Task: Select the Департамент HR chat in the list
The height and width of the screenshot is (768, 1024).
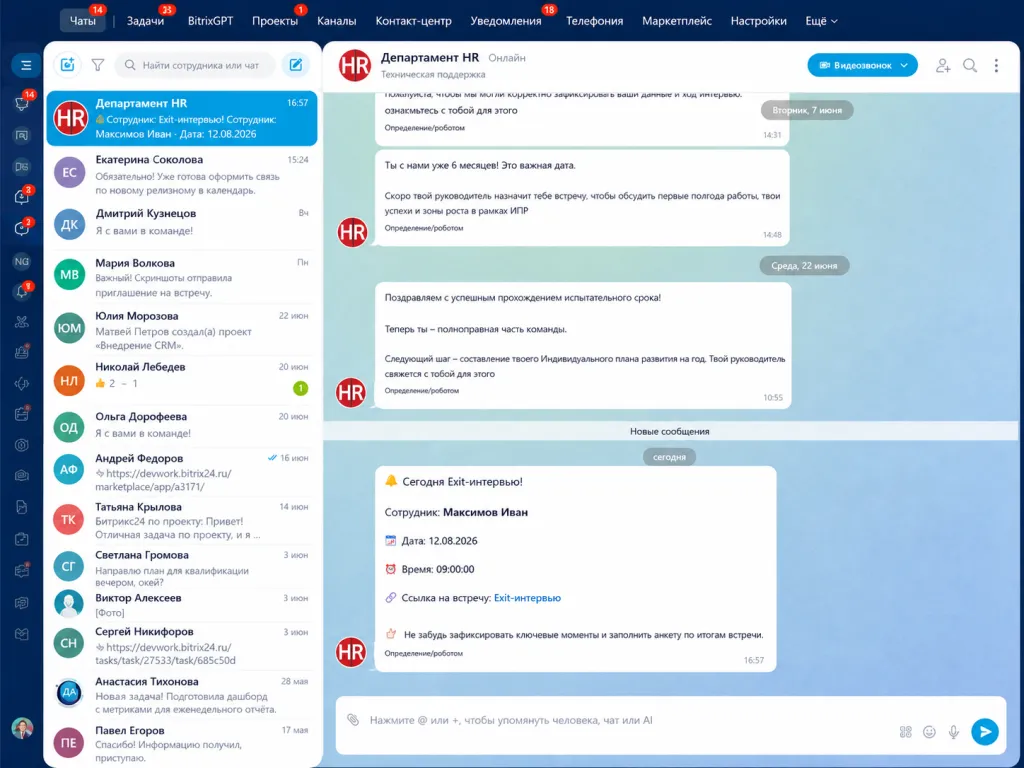Action: pos(182,118)
